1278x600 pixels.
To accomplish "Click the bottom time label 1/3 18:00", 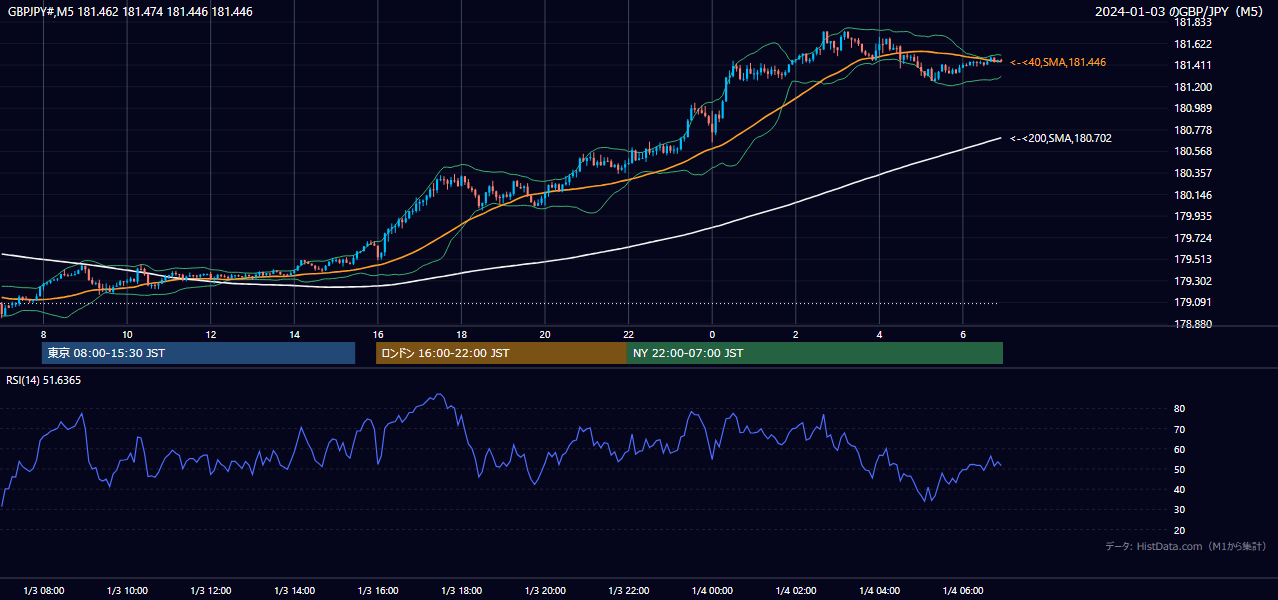I will point(461,591).
